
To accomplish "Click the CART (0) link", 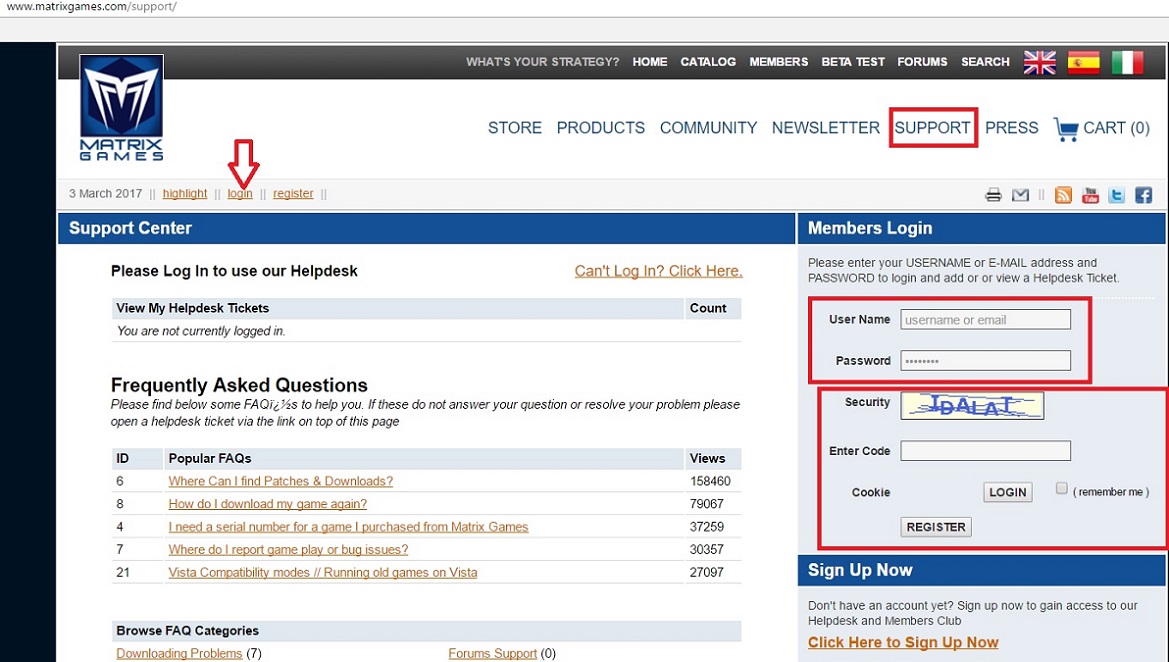I will (x=1116, y=128).
